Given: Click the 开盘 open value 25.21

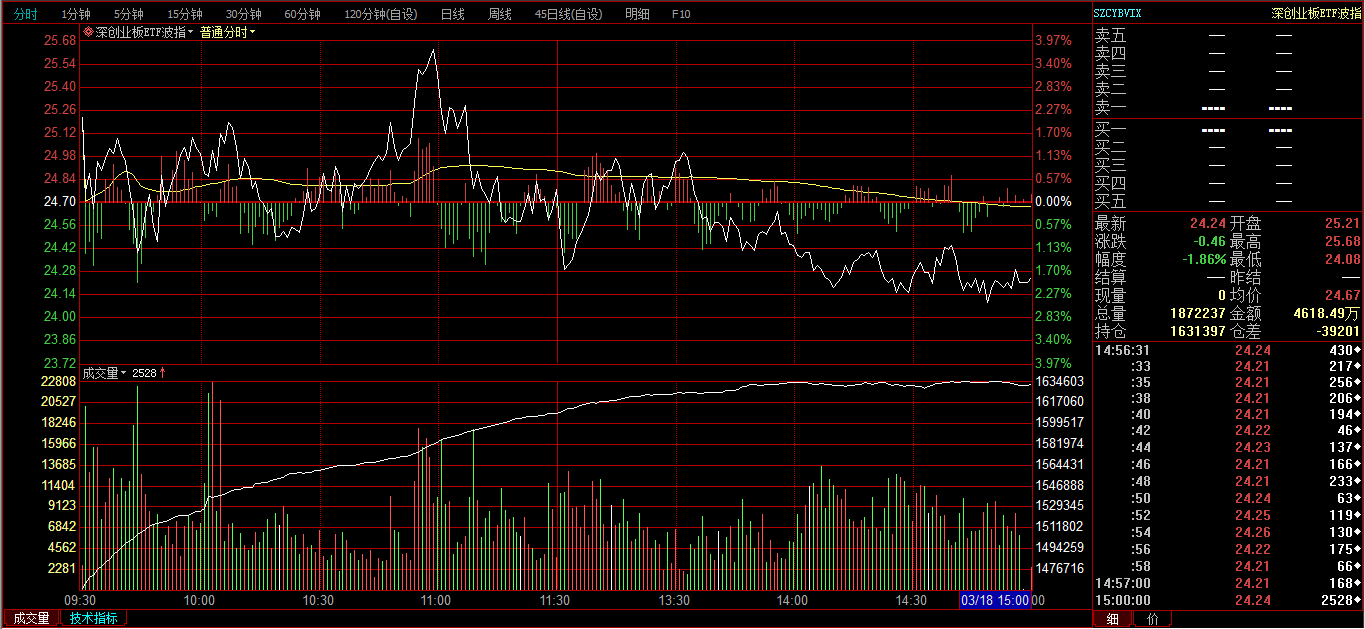Looking at the screenshot, I should click(x=1342, y=223).
